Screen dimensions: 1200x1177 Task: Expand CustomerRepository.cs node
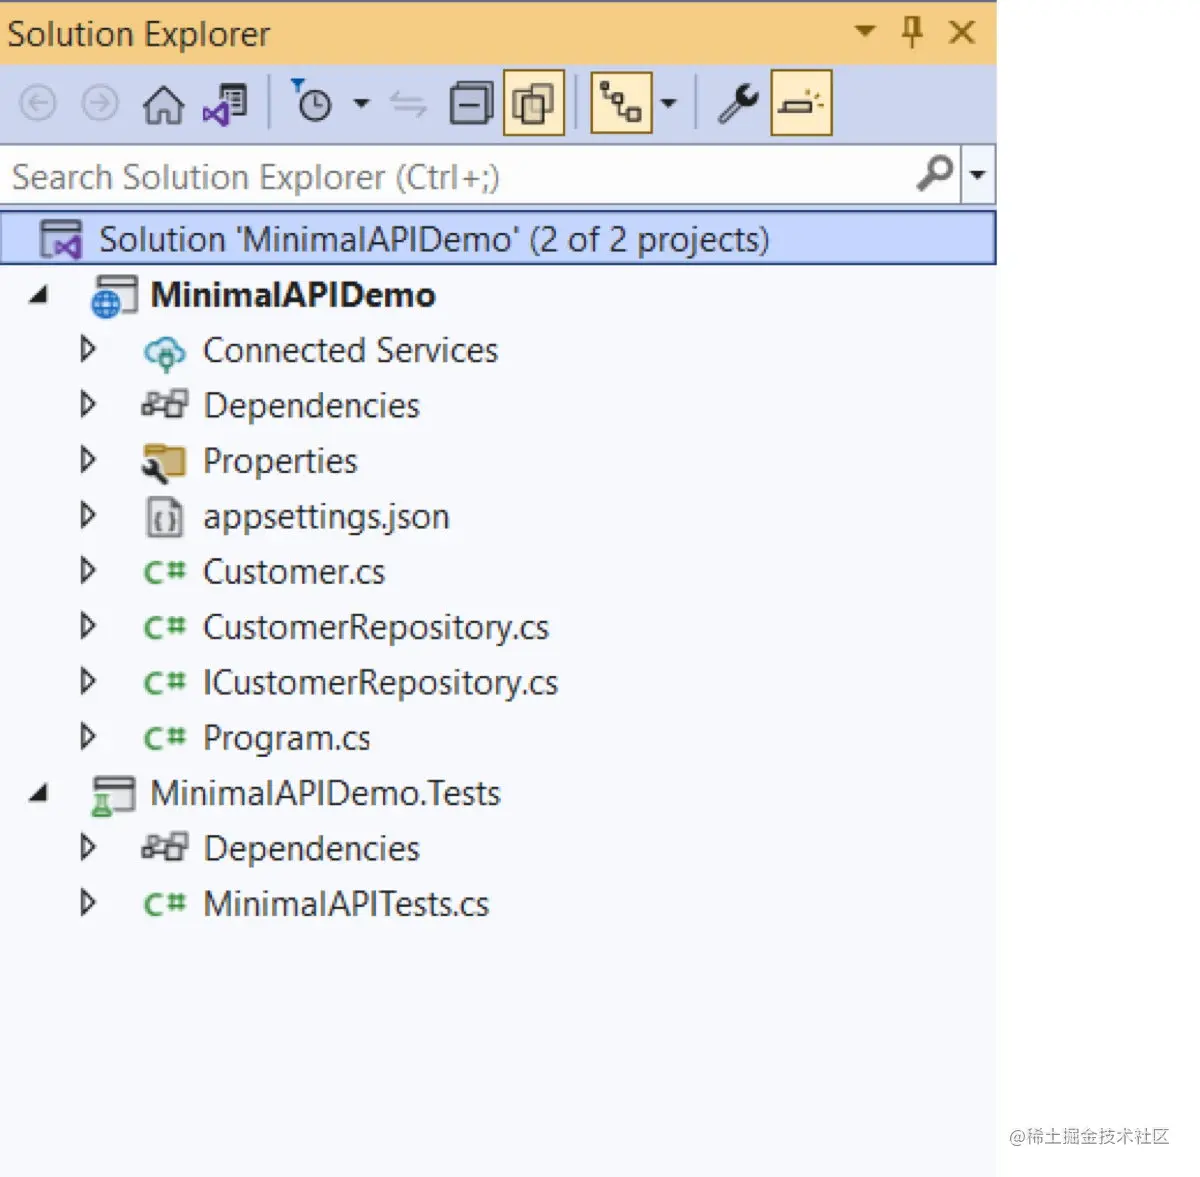click(x=88, y=626)
